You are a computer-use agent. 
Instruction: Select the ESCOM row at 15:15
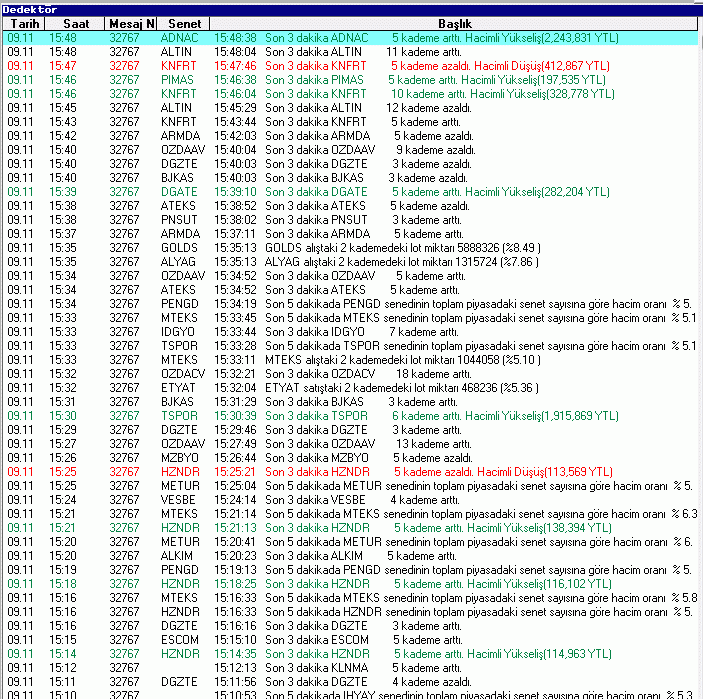[350, 639]
